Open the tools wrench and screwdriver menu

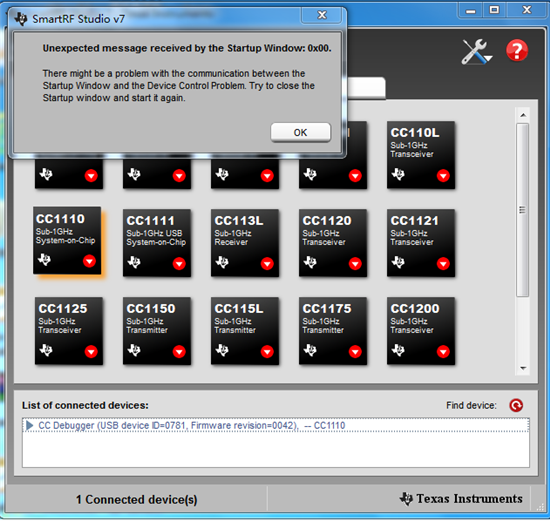click(476, 52)
